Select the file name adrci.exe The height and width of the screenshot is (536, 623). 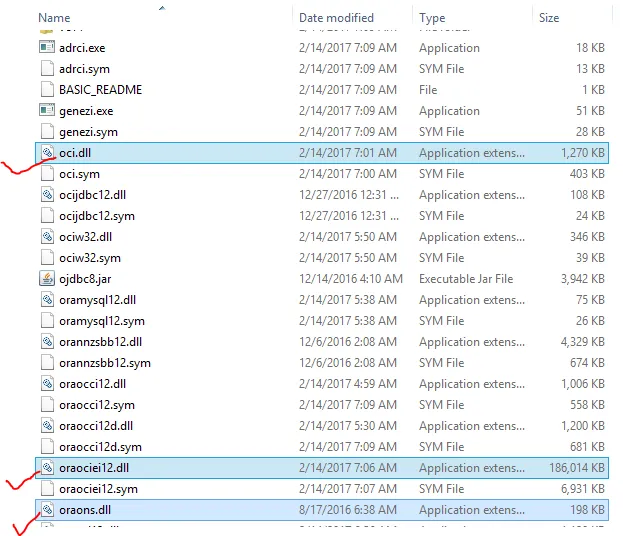point(82,48)
